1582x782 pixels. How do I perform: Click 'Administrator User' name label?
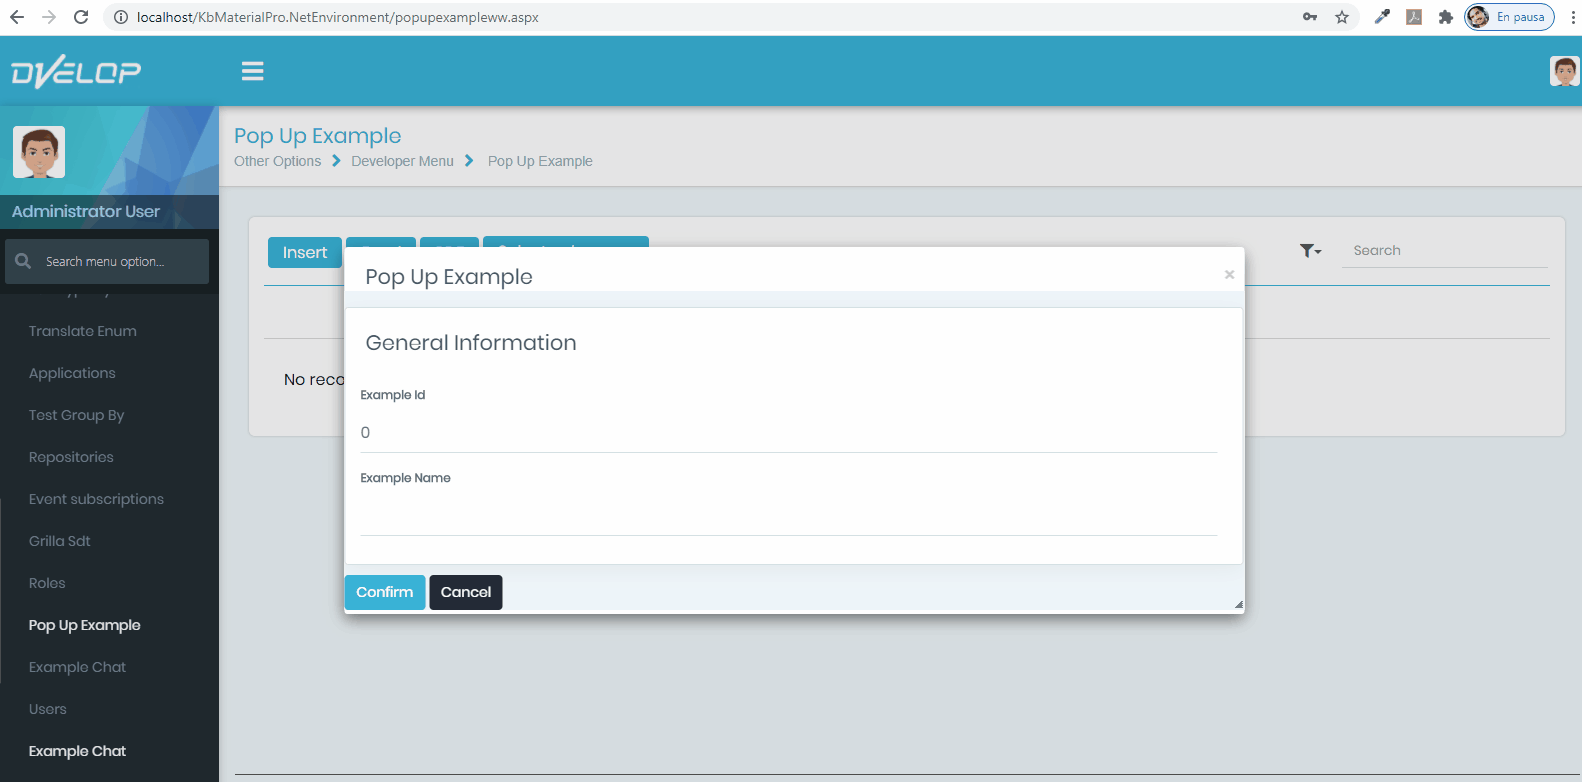pyautogui.click(x=86, y=211)
